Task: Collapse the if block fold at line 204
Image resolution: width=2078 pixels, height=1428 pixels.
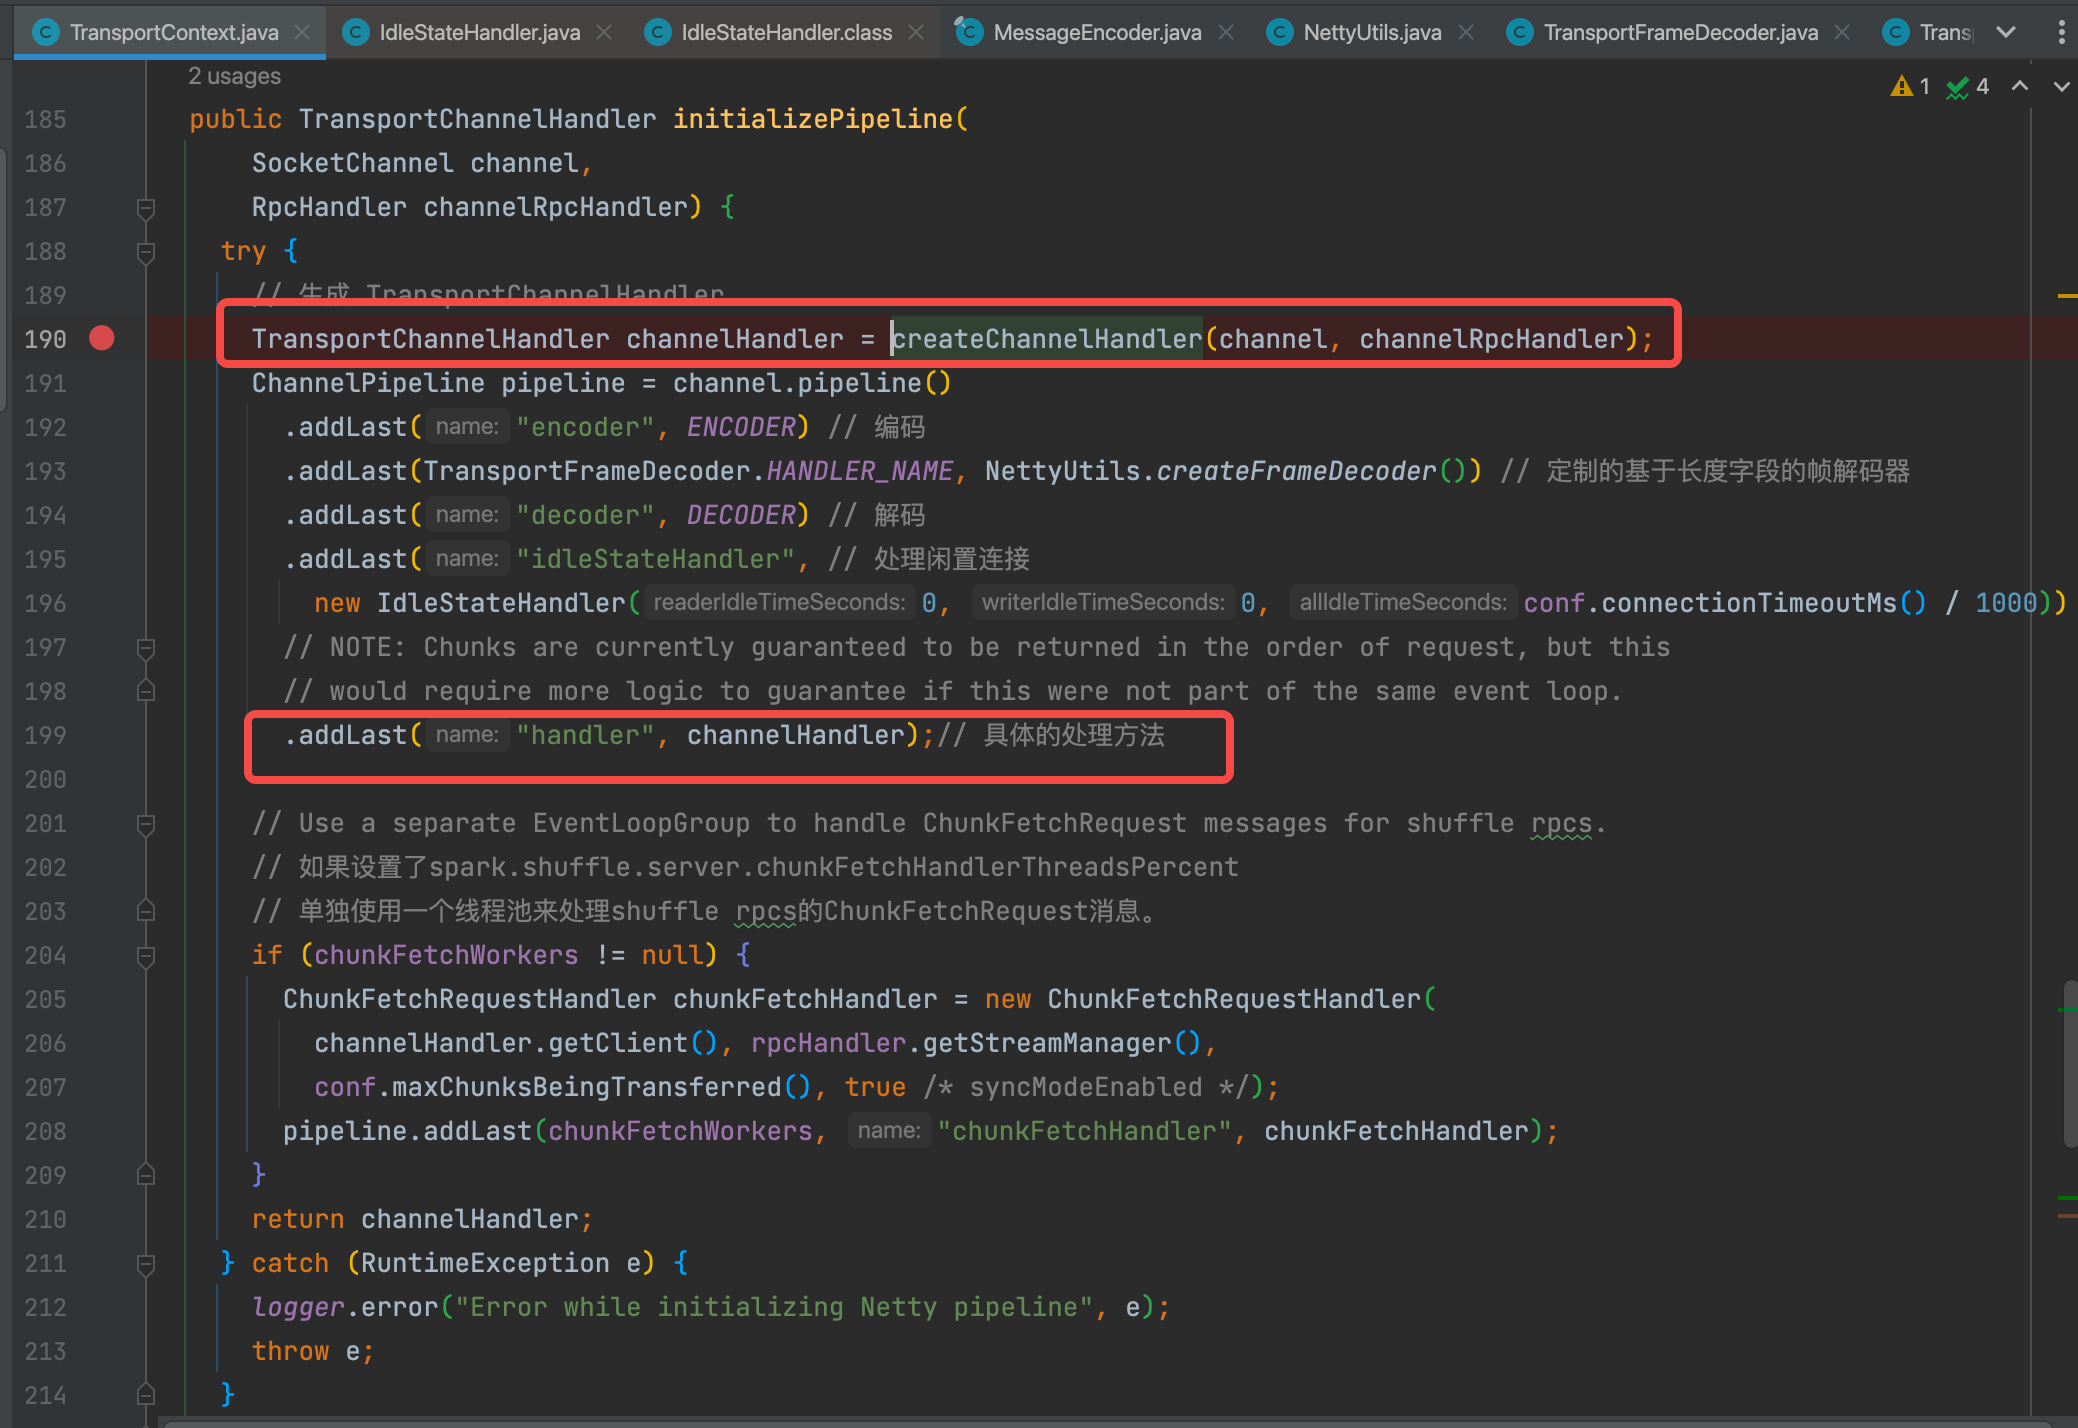Action: pyautogui.click(x=146, y=956)
